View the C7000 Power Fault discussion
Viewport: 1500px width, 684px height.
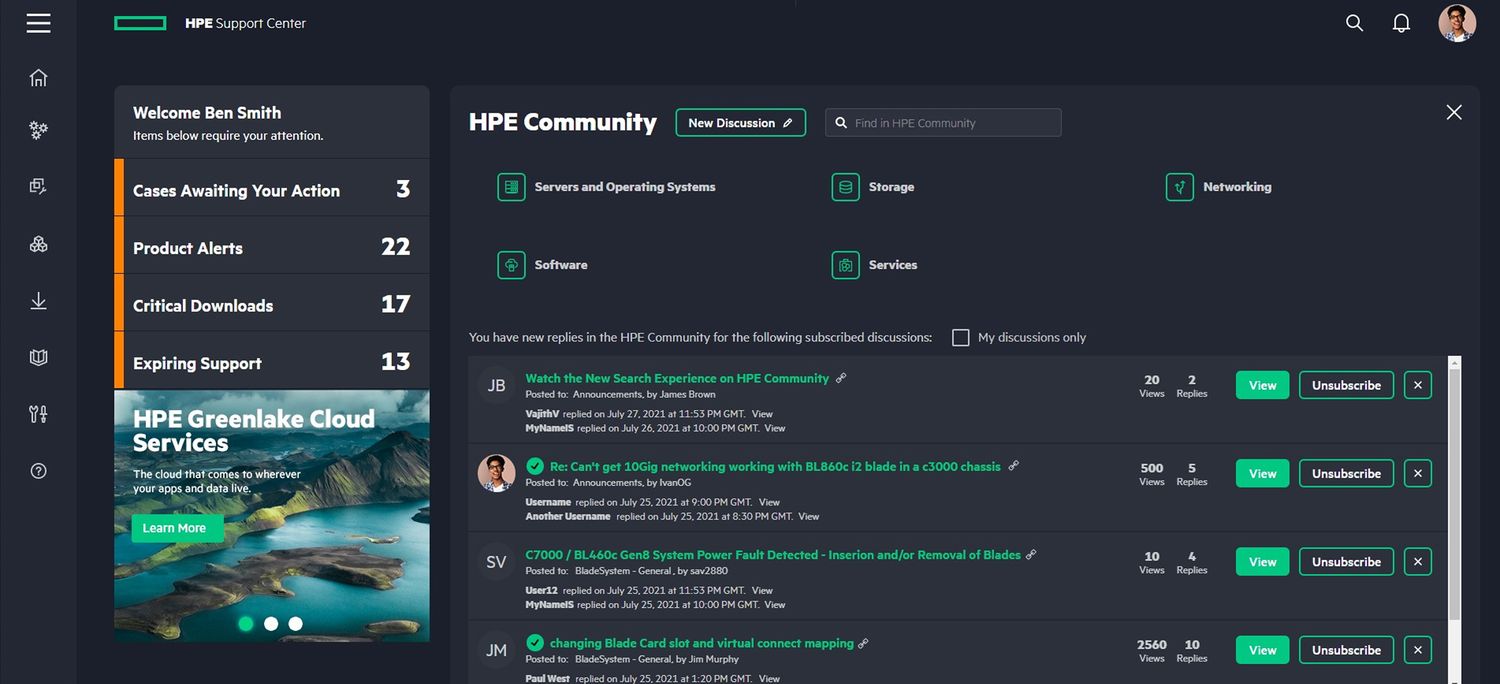pyautogui.click(x=1263, y=561)
